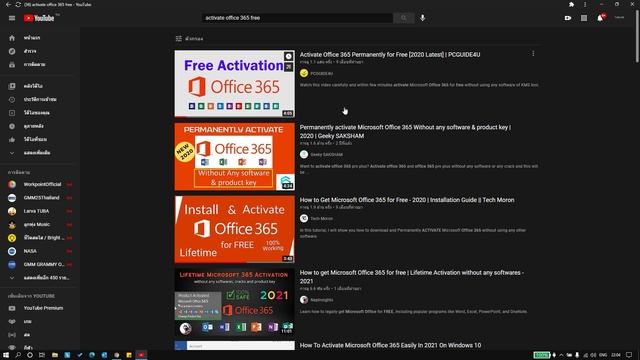Open 'Lifetime Activation without any softwares' title
The image size is (640, 360).
412,277
